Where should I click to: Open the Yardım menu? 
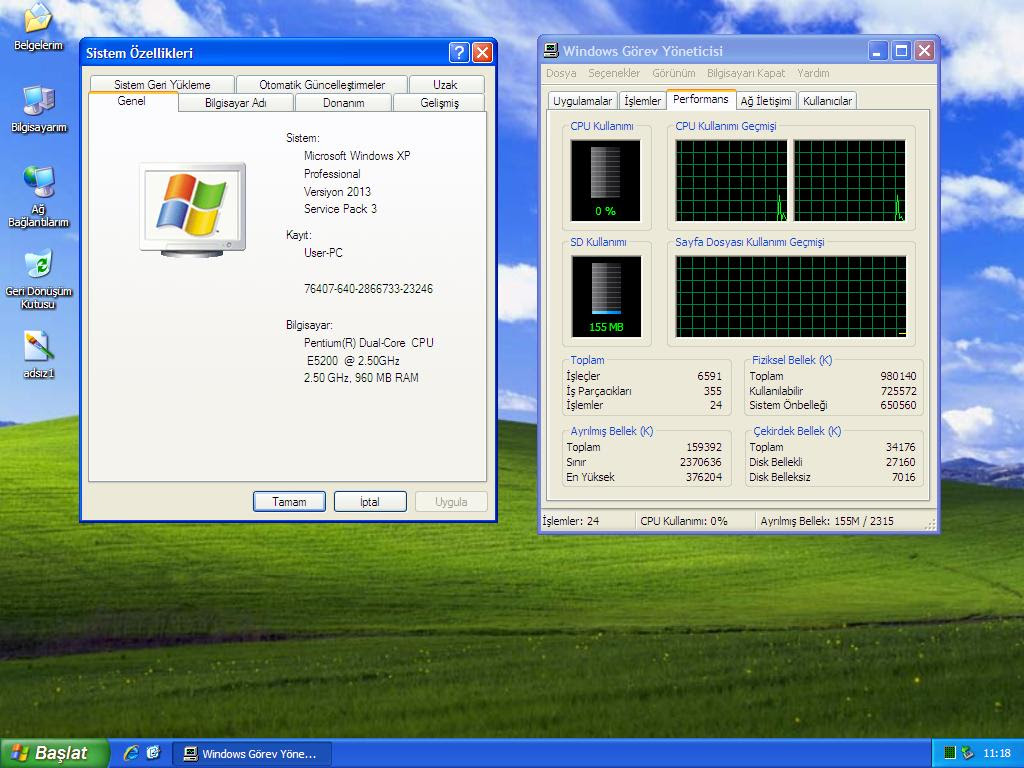point(813,73)
